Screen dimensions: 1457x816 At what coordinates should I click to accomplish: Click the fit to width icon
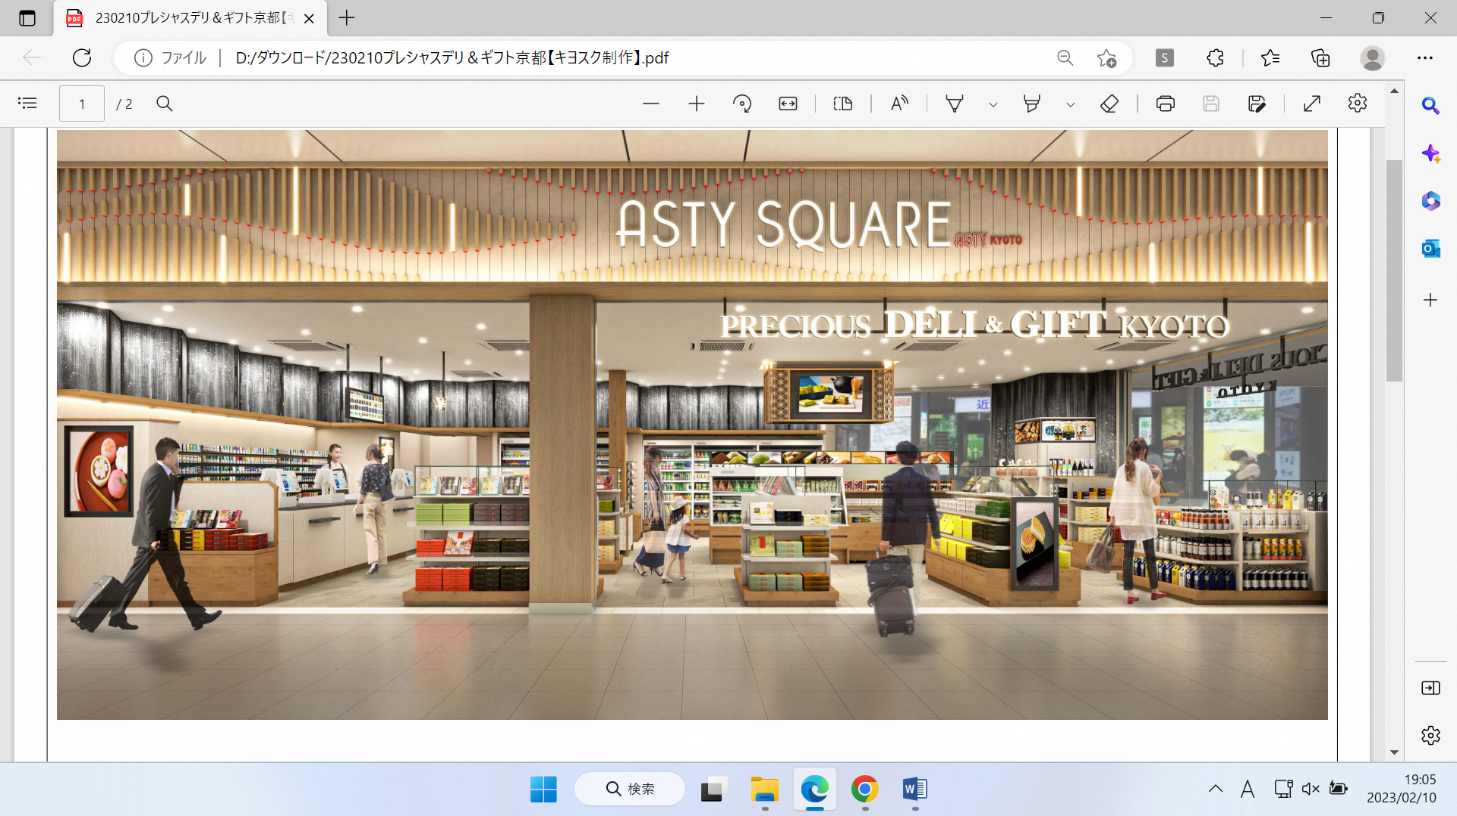click(788, 104)
